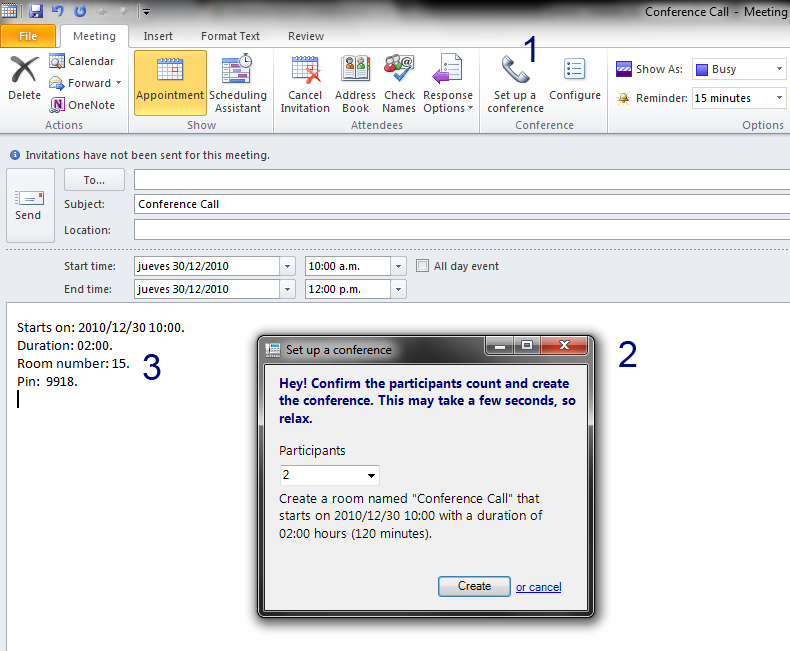The height and width of the screenshot is (651, 790).
Task: Click the Previous Item up arrow
Action: pos(102,11)
